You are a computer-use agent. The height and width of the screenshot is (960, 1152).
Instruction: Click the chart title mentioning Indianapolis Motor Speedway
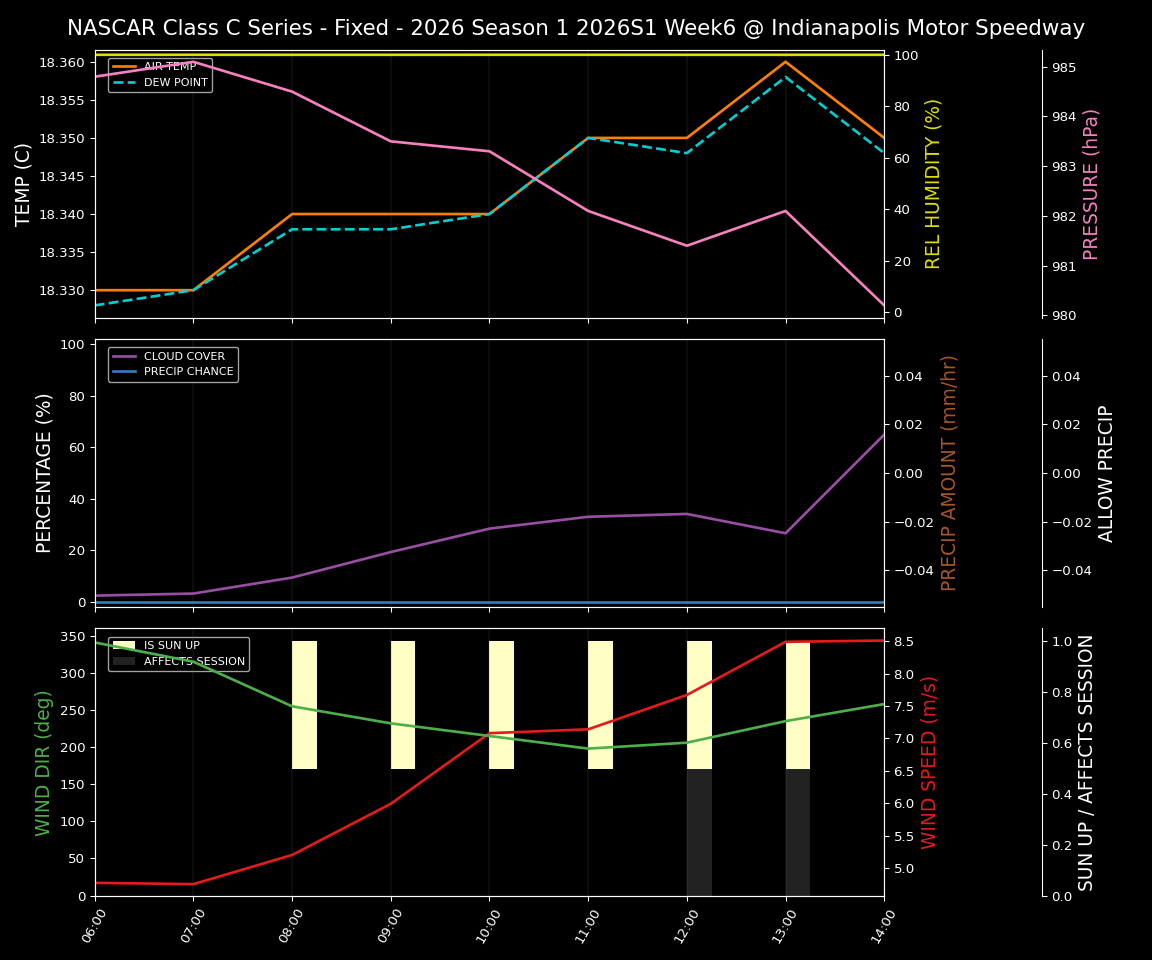(576, 28)
